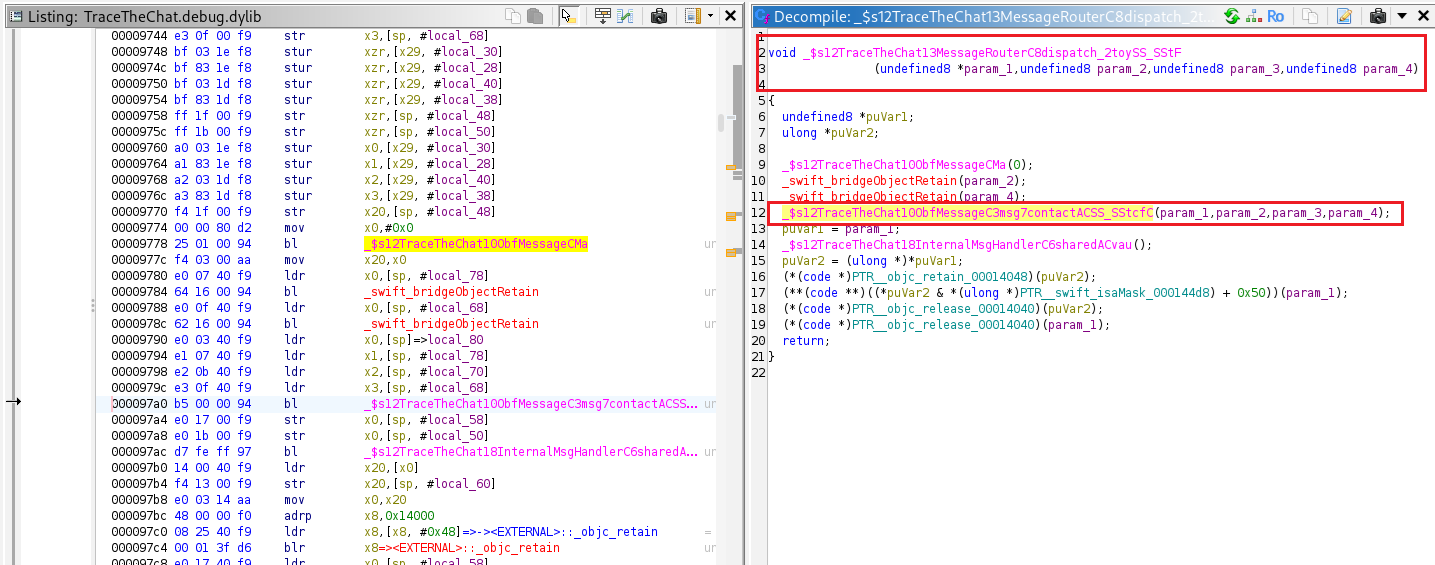This screenshot has height=565, width=1435.
Task: Click the first _swift_bridgeObjectRetain call in Listing
Action: 451,292
